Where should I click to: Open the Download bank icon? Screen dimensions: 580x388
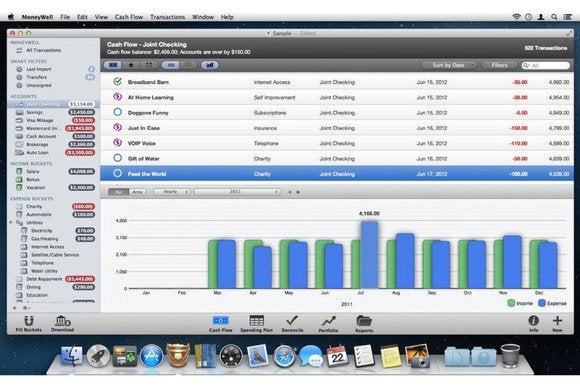[x=63, y=321]
